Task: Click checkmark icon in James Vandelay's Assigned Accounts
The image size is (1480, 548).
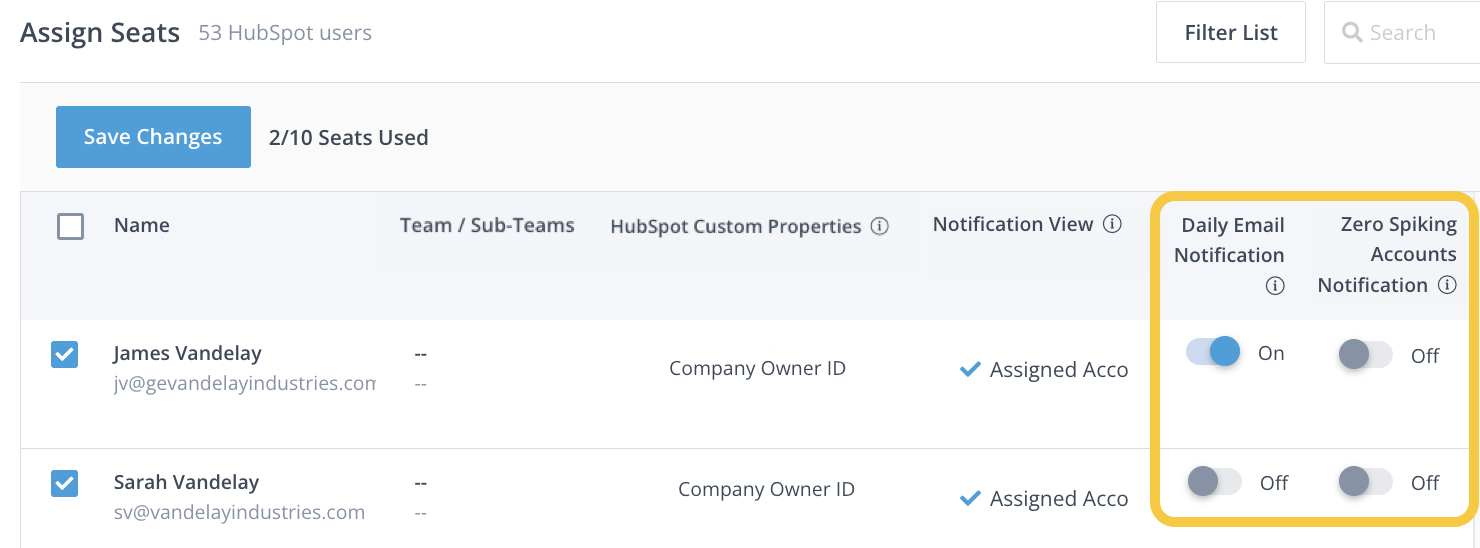Action: (x=969, y=370)
